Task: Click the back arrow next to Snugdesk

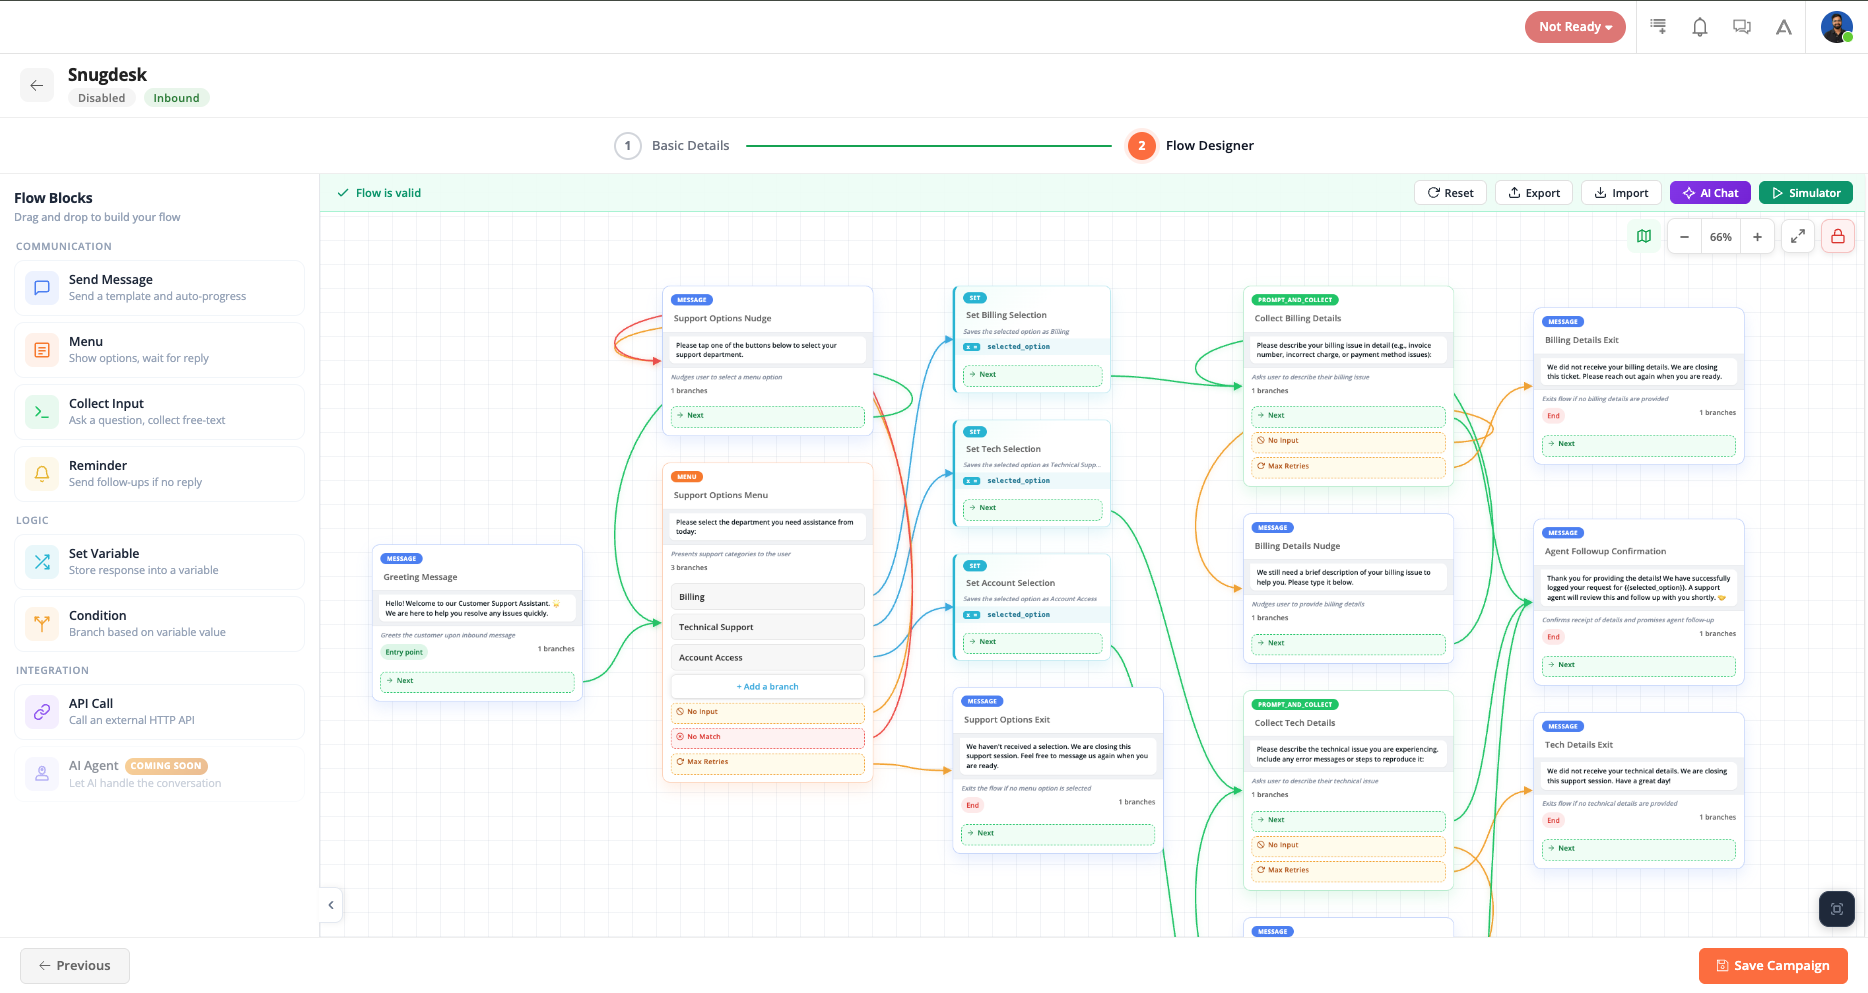Action: coord(37,85)
